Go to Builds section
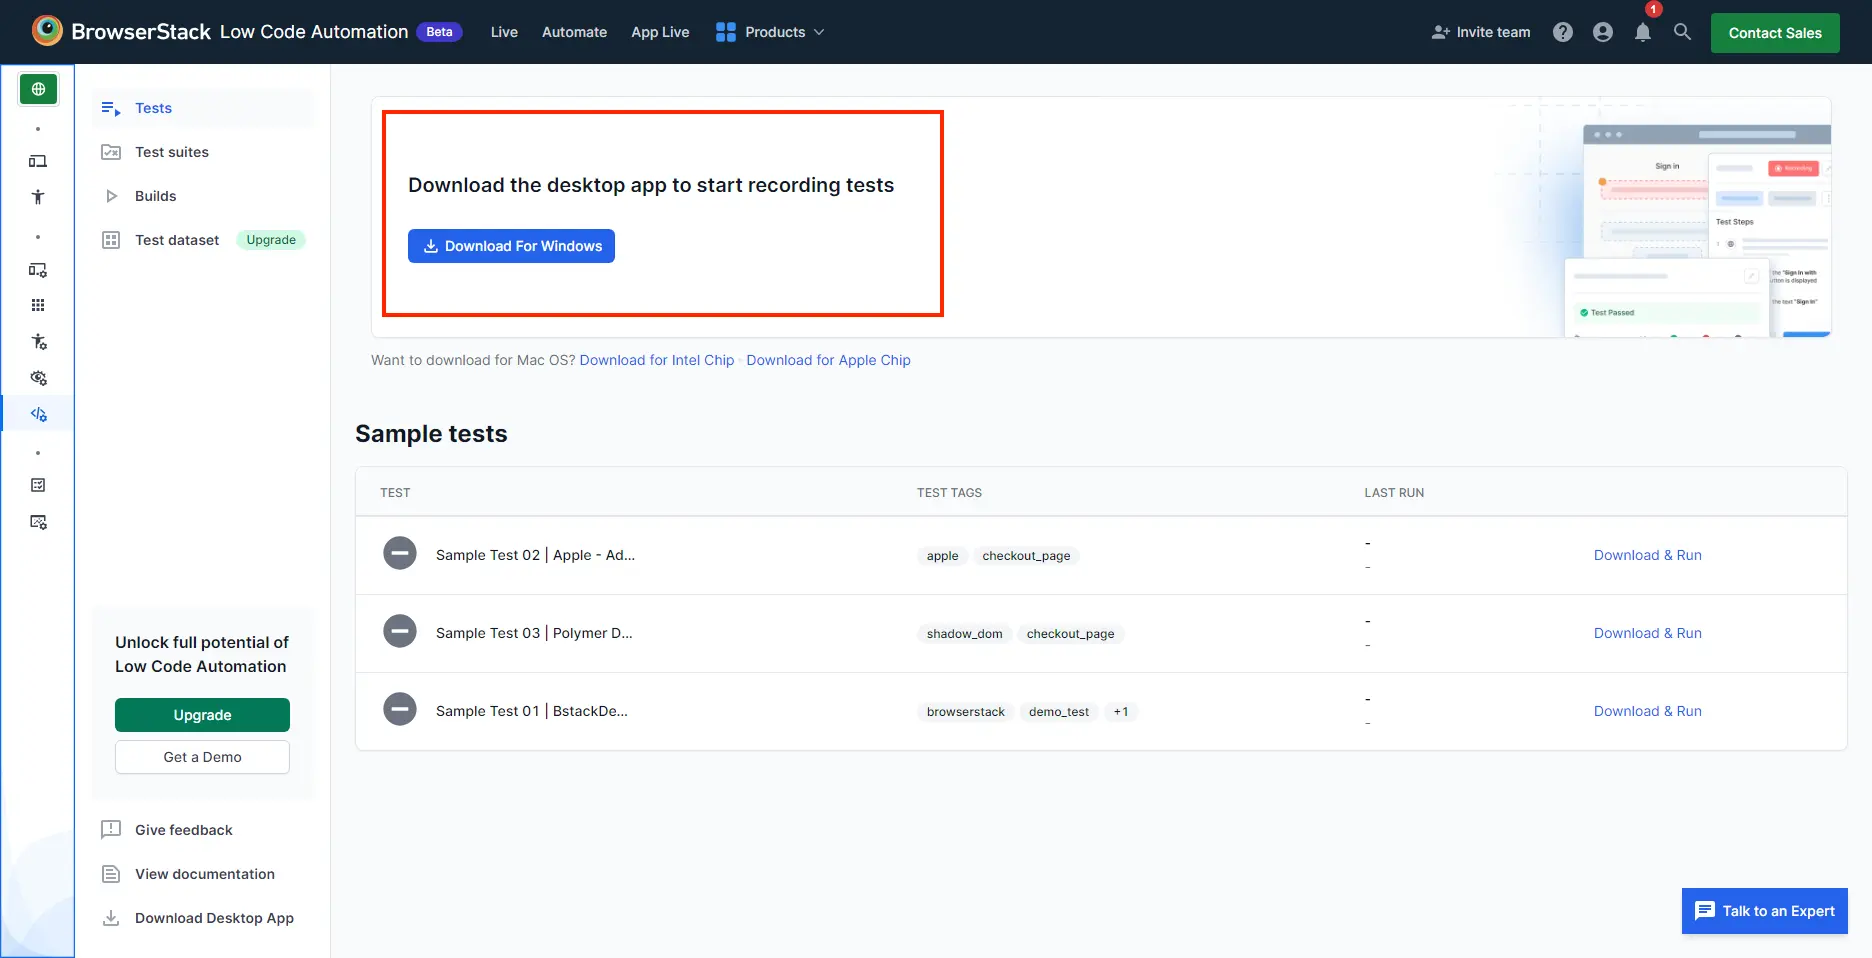1872x958 pixels. point(155,196)
